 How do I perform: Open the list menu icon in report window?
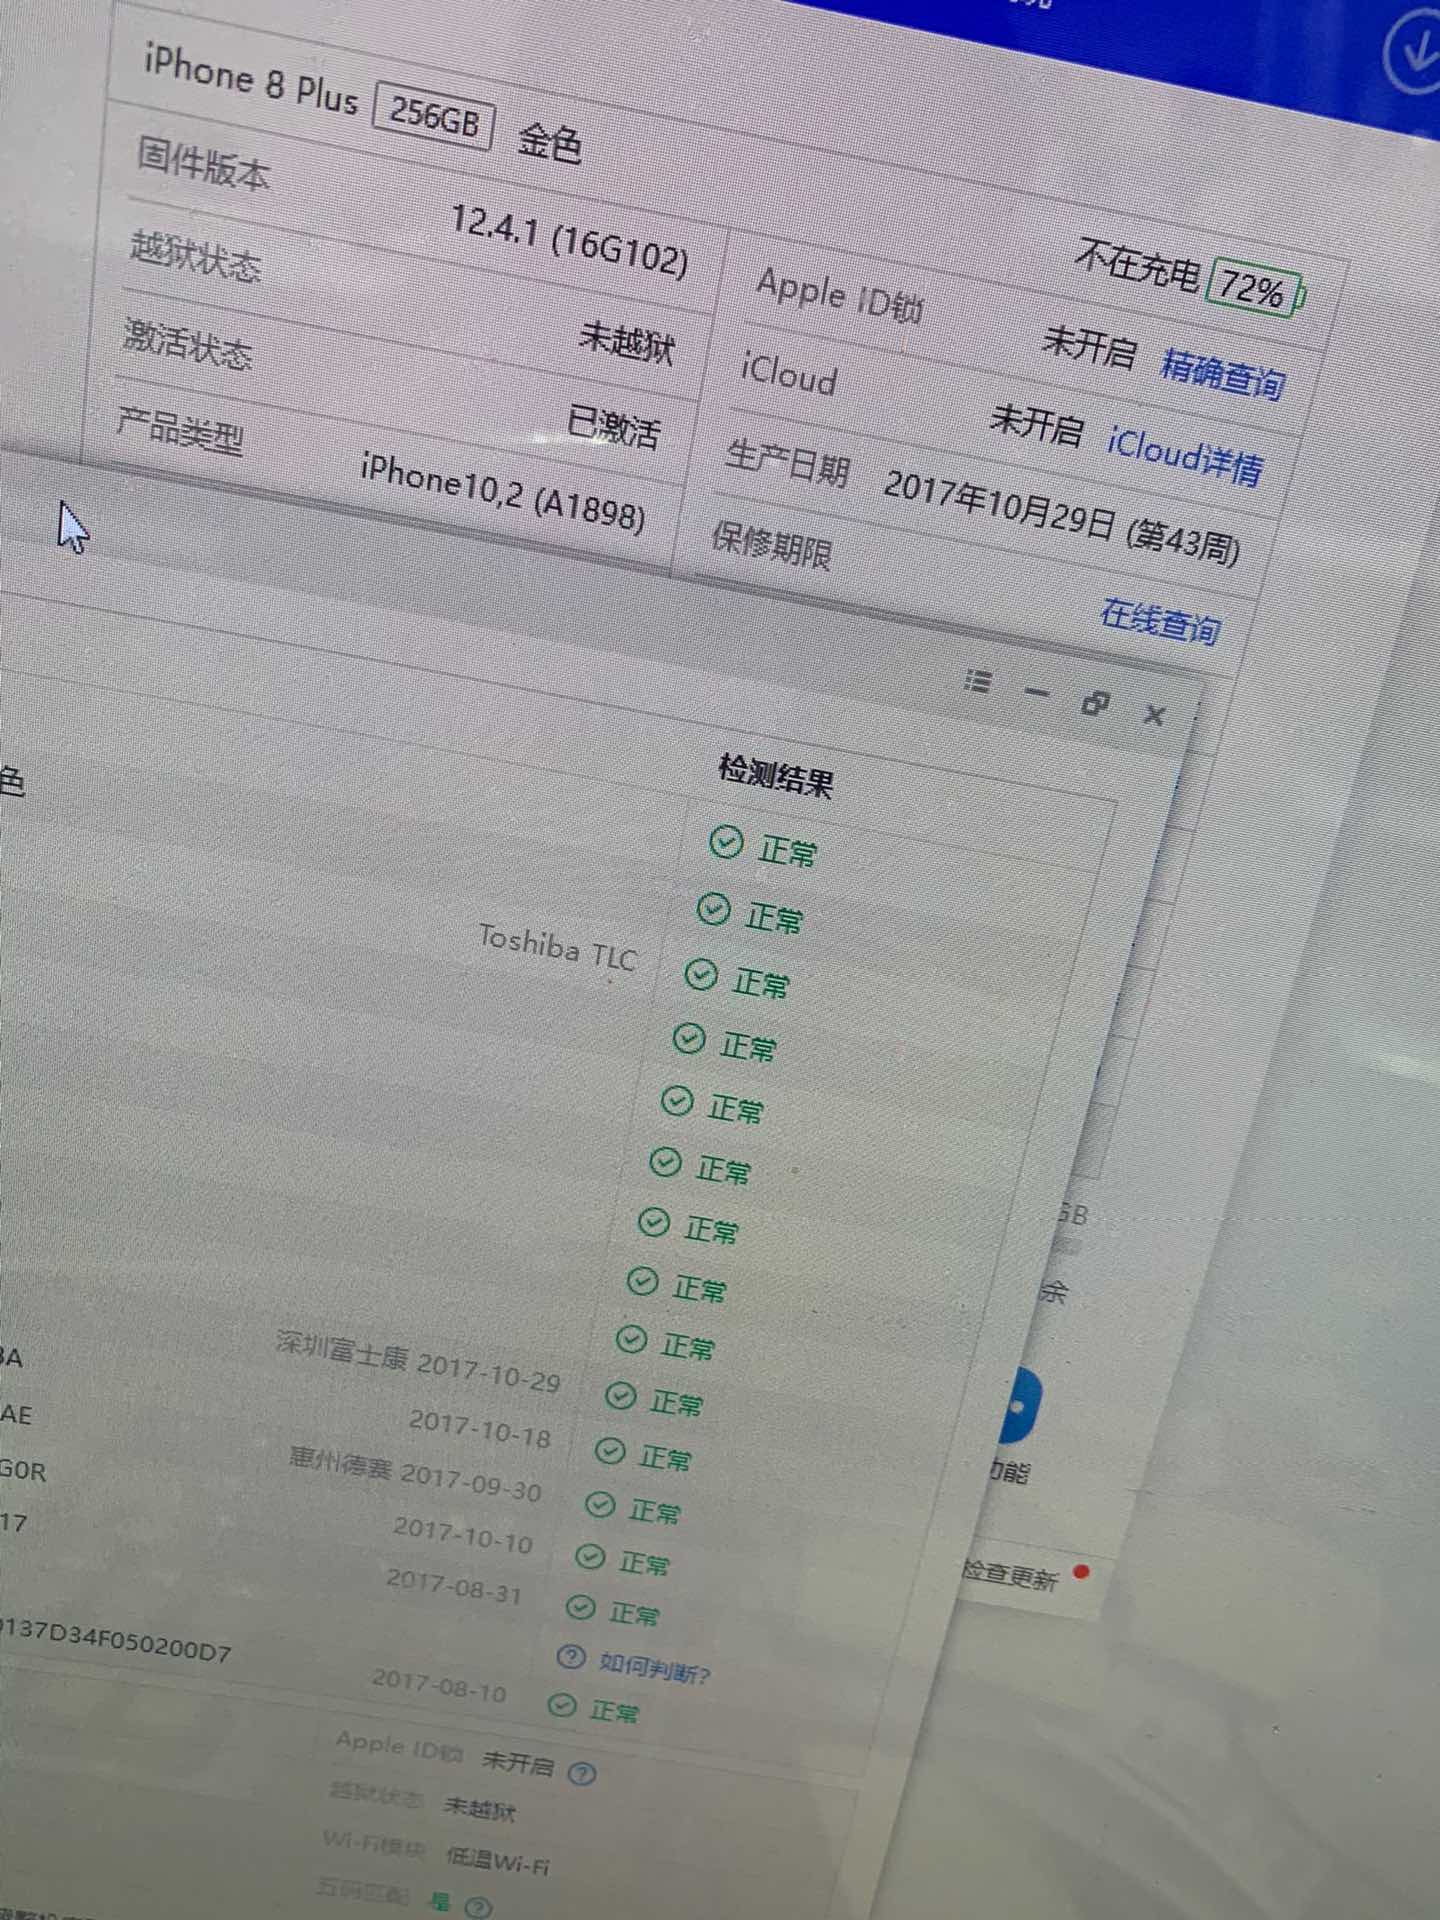(977, 682)
